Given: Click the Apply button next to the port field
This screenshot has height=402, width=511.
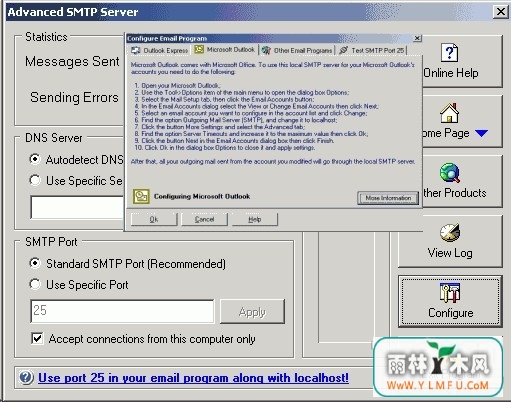Looking at the screenshot, I should coord(252,312).
